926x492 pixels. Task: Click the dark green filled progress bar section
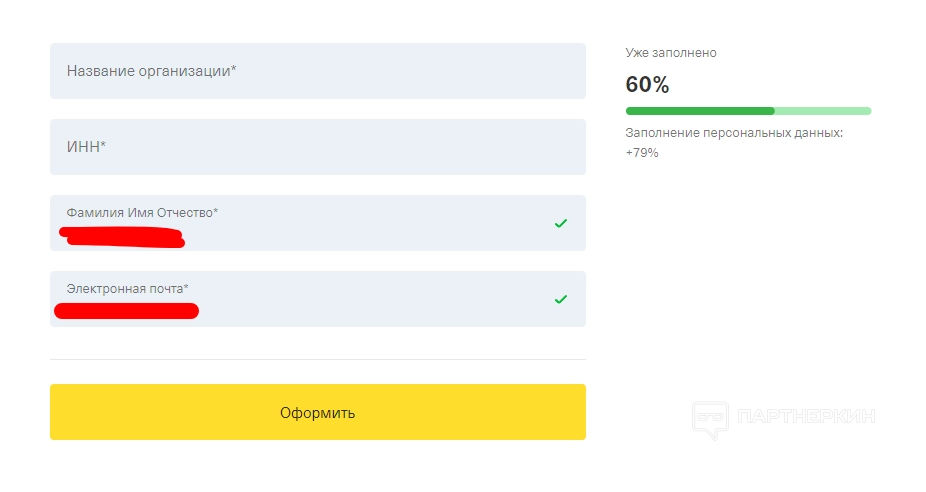click(x=700, y=111)
